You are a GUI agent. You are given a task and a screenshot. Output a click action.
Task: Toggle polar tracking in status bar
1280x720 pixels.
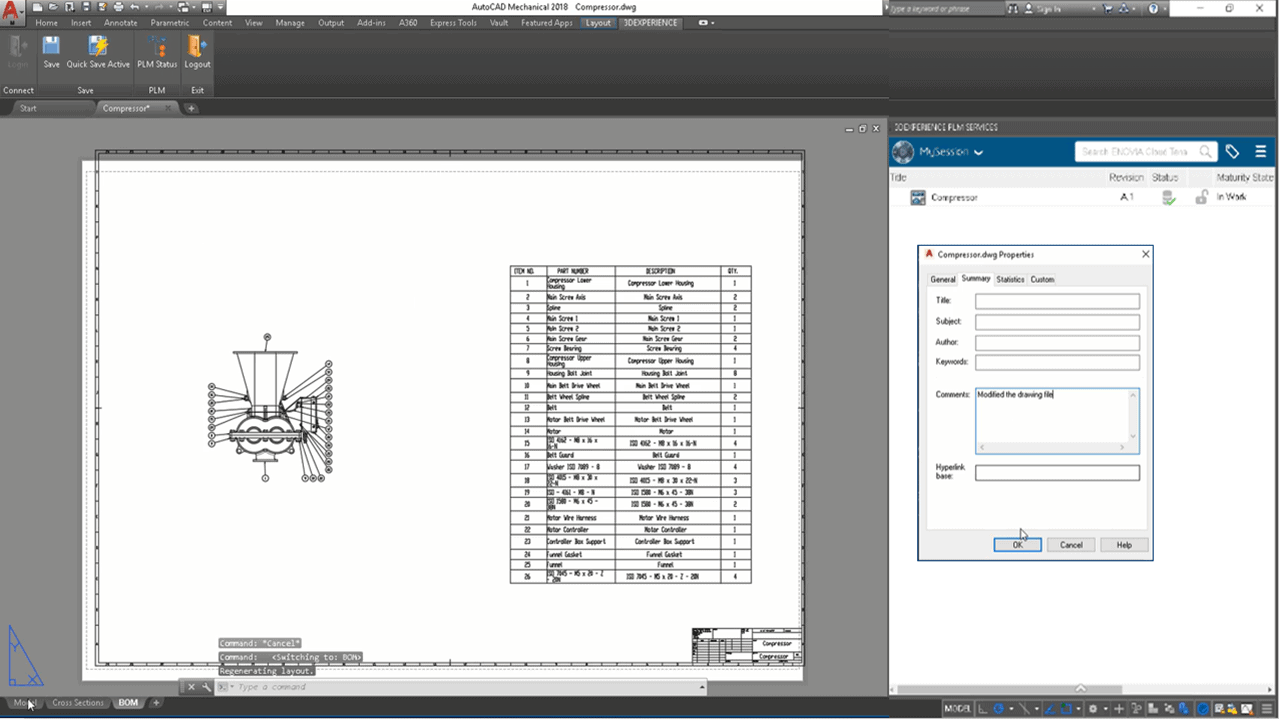click(998, 709)
